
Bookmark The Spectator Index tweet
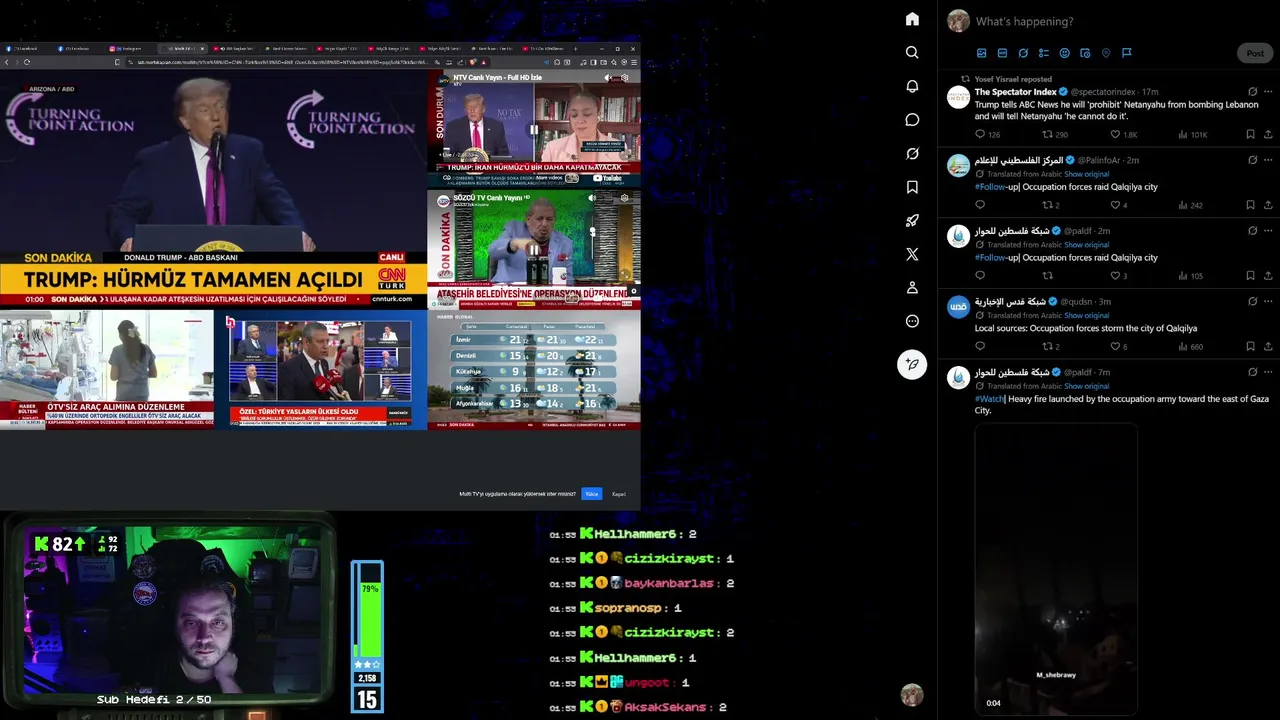coord(1250,134)
